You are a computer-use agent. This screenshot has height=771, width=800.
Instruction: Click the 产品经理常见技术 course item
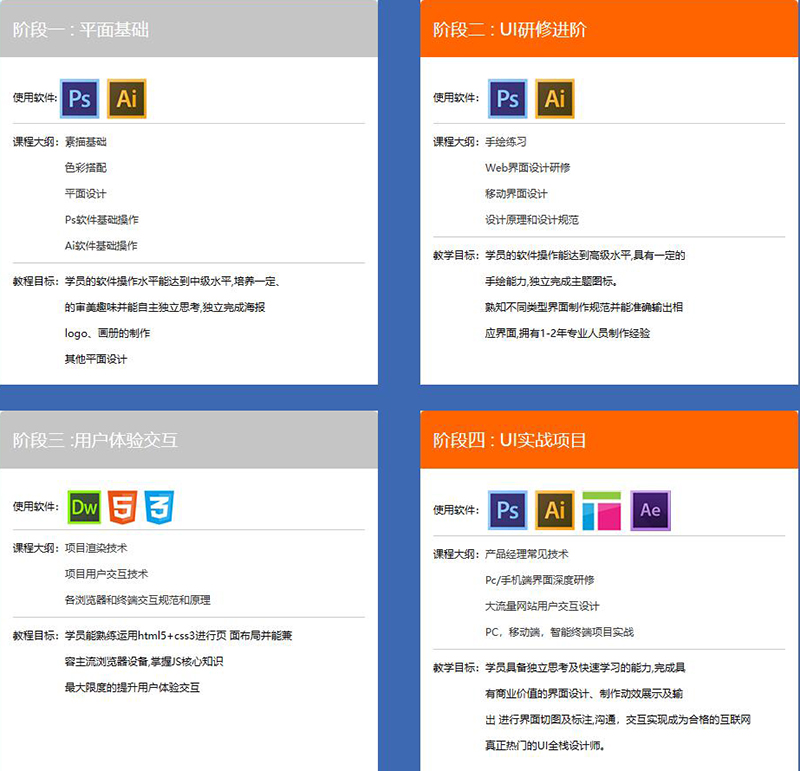click(527, 554)
